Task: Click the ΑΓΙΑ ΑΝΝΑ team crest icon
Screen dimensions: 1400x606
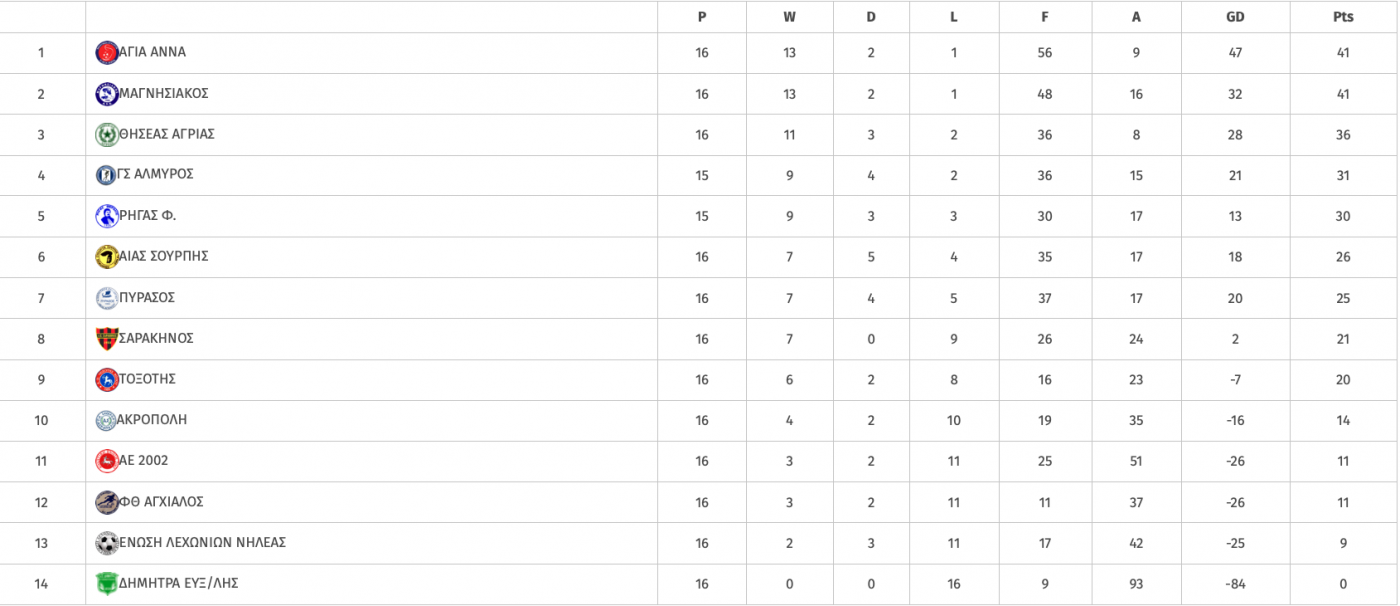Action: click(107, 53)
